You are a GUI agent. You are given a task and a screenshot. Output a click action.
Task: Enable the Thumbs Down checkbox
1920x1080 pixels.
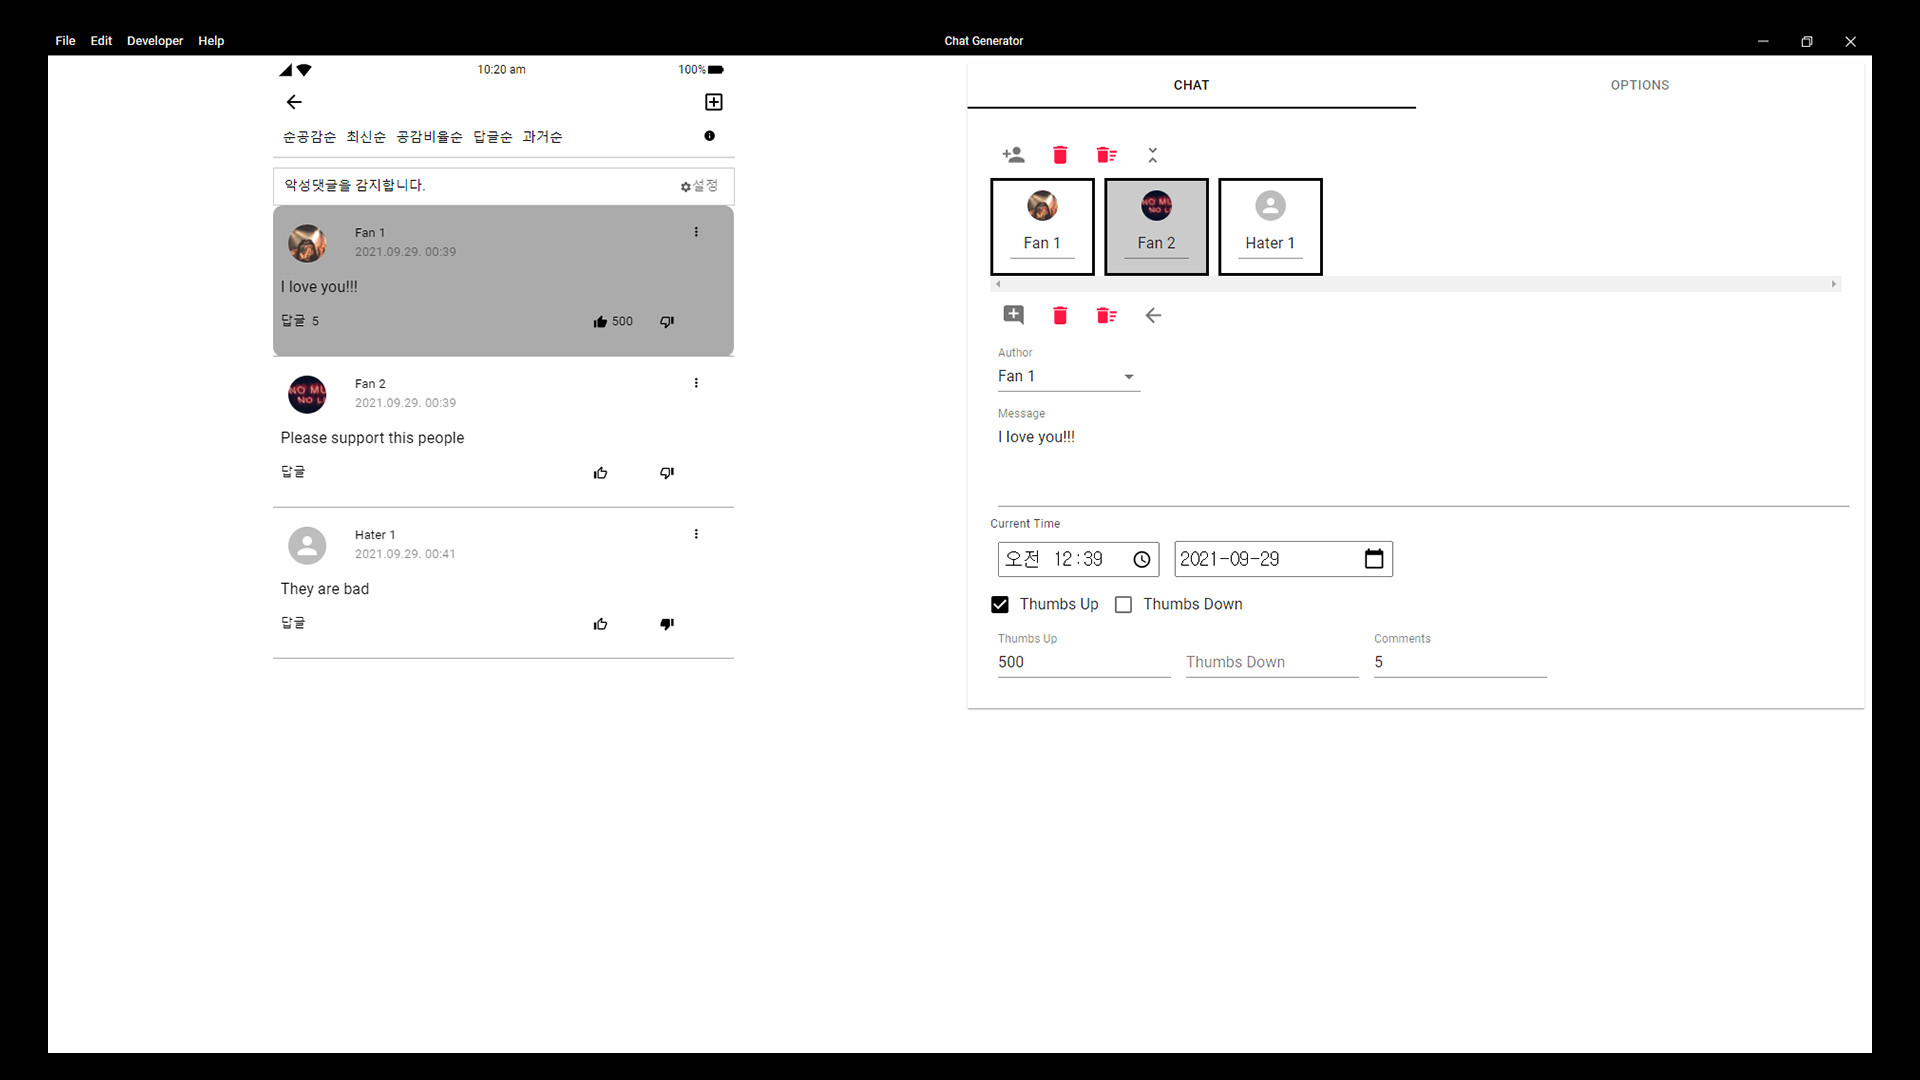coord(1123,604)
